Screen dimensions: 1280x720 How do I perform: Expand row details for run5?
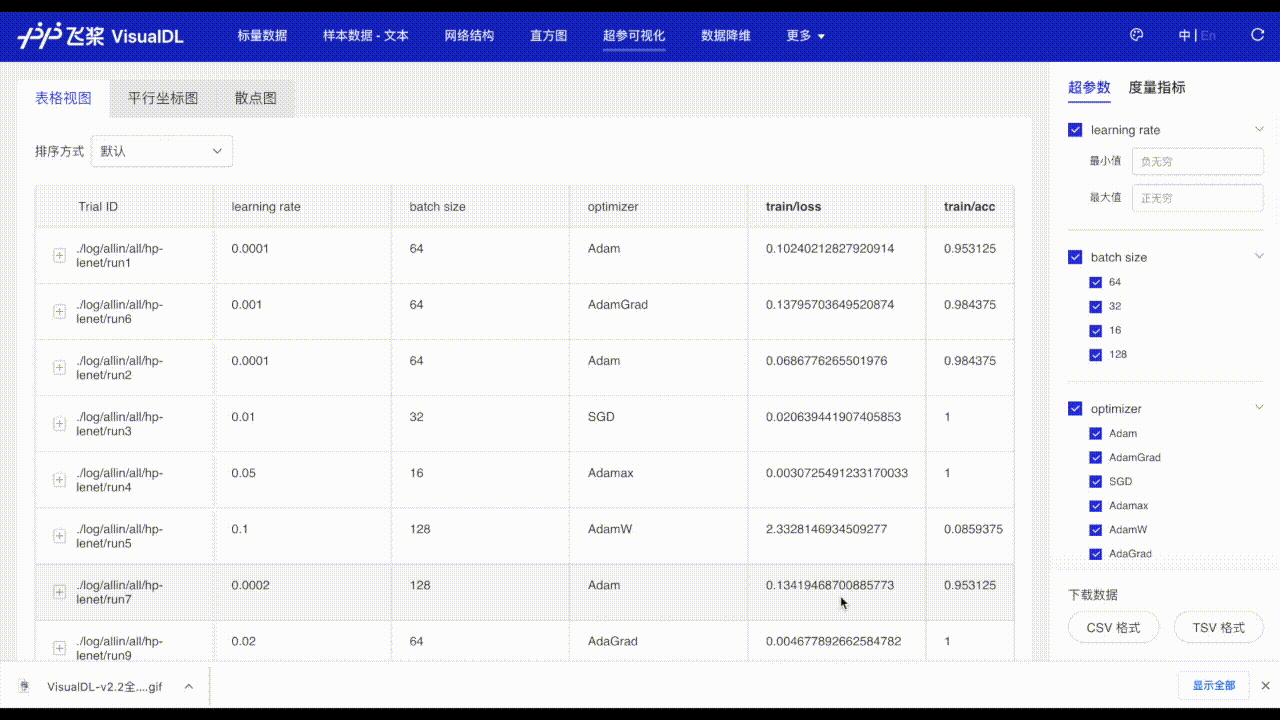59,536
